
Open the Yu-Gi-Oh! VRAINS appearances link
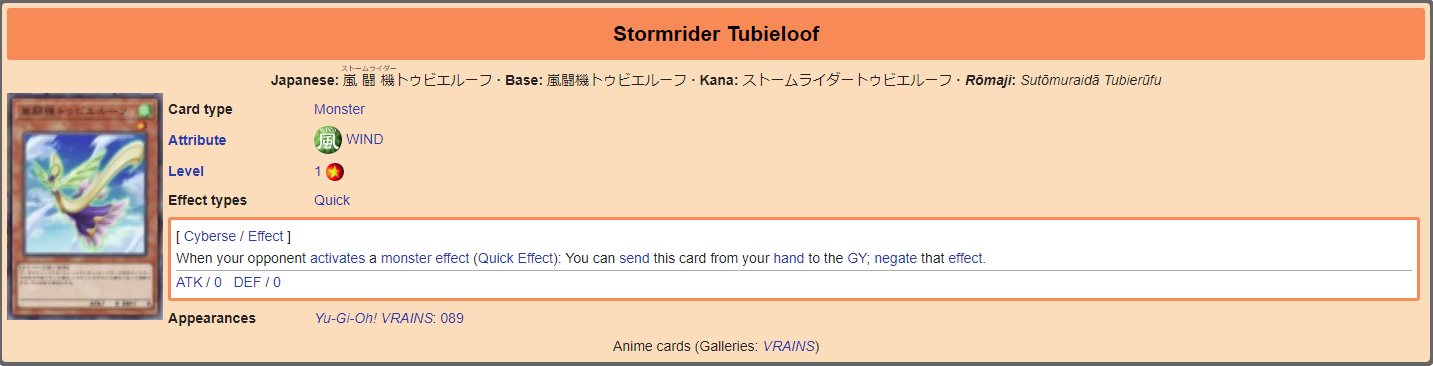(374, 318)
